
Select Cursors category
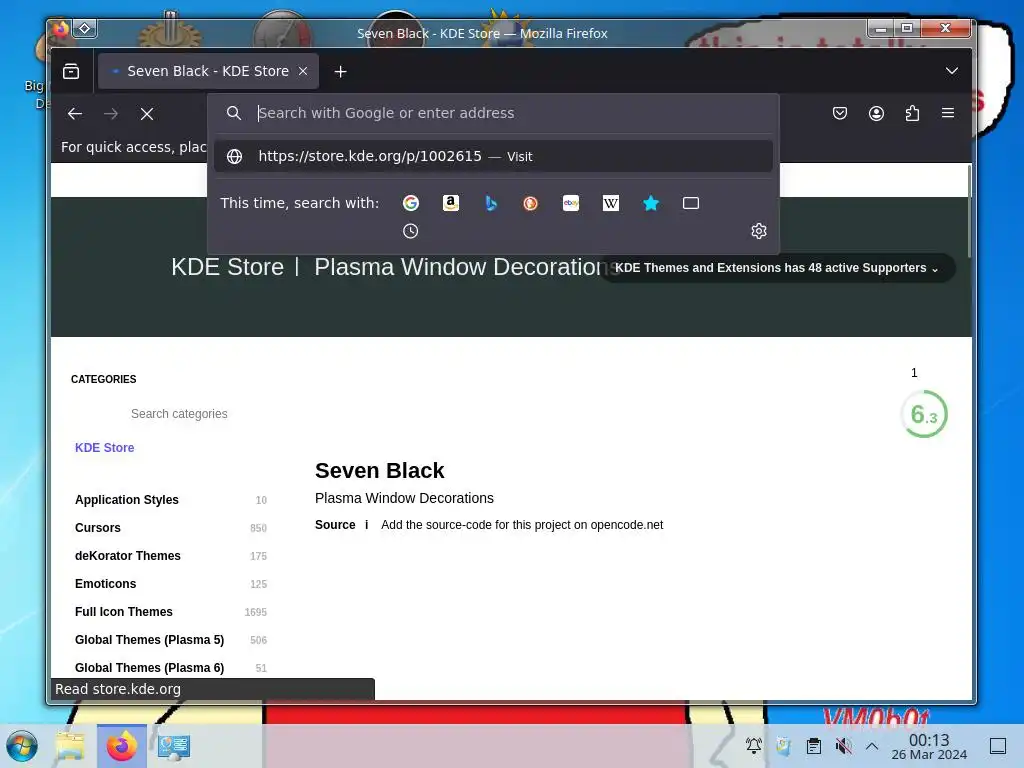pos(98,528)
